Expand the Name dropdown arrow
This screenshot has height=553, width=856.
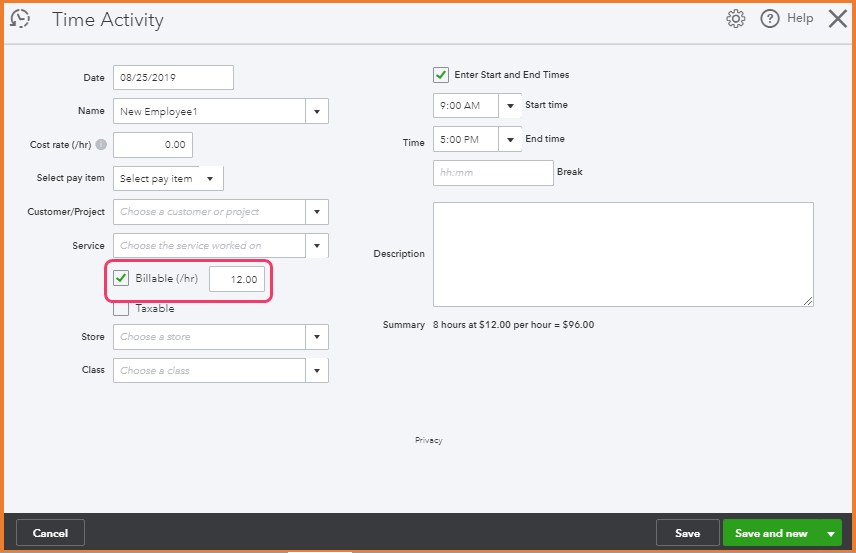[x=317, y=111]
